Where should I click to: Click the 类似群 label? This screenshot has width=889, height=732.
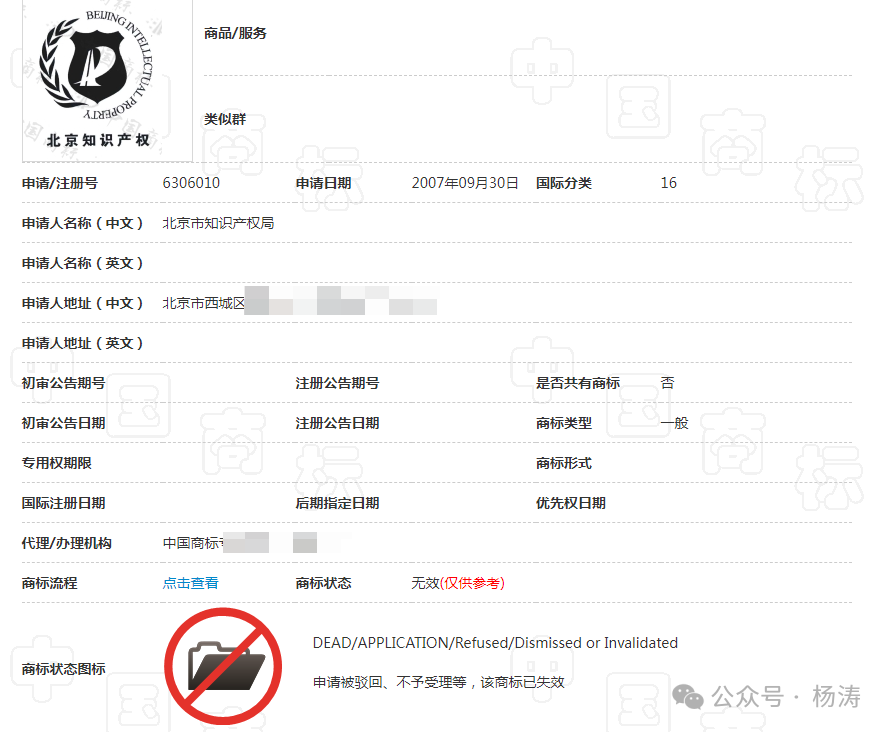pos(225,119)
